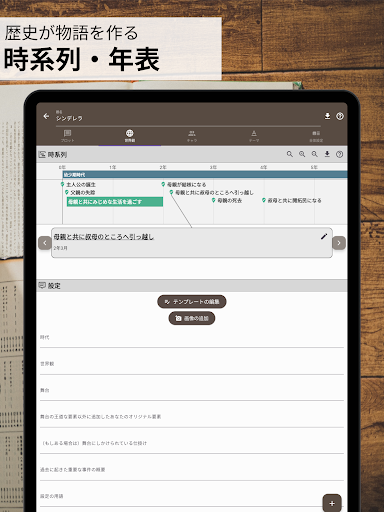Click the 5年 label on the timeline ruler

[314, 167]
